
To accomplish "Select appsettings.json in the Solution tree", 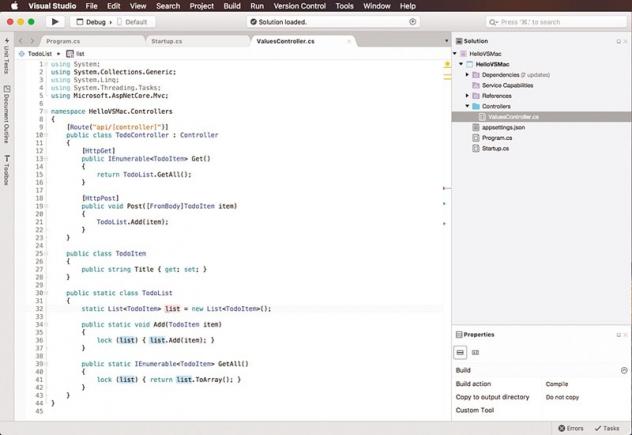I will 503,127.
